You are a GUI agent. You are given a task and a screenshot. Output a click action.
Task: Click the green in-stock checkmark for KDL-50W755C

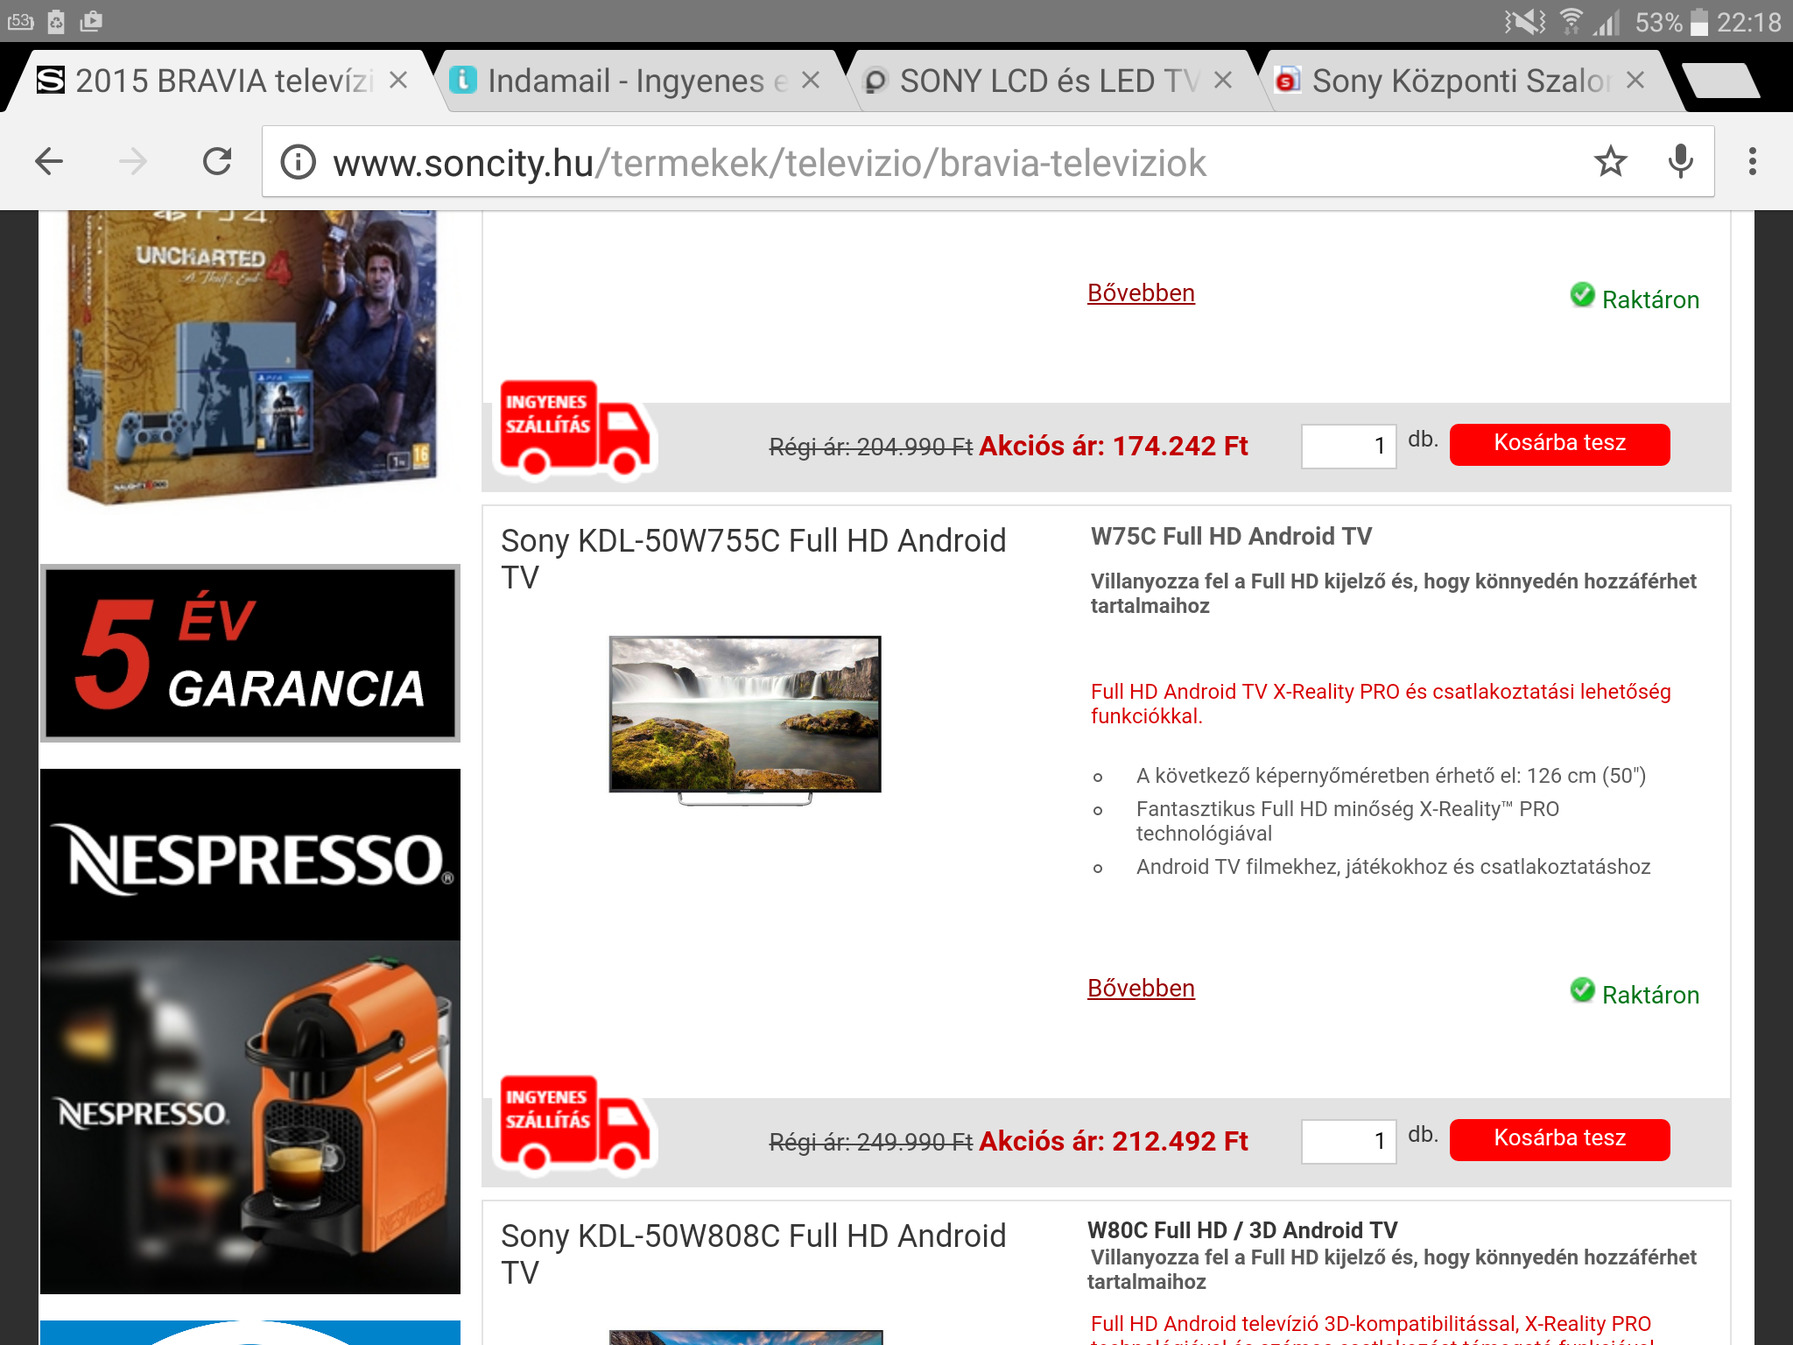click(1582, 990)
